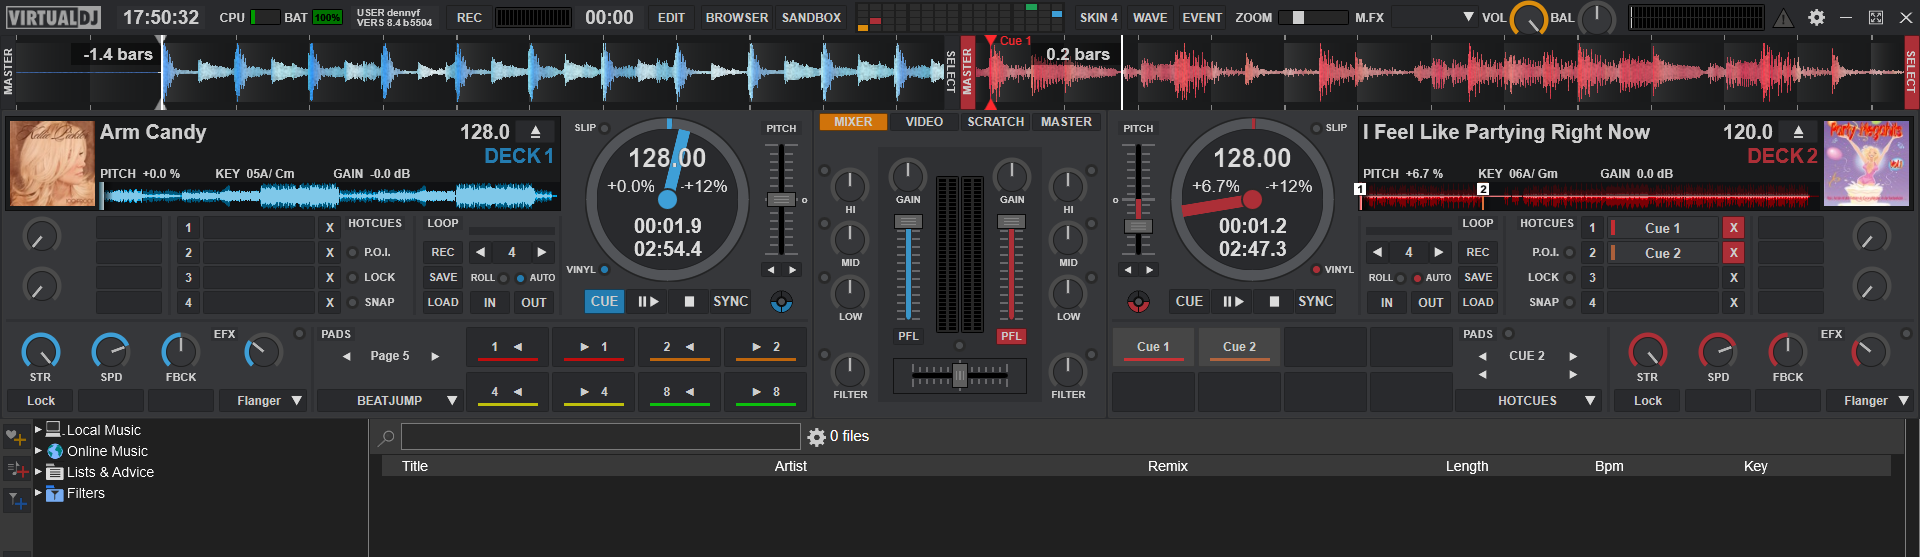Click add virtual folder icon in sidebar
Image resolution: width=1920 pixels, height=557 pixels.
coord(16,469)
